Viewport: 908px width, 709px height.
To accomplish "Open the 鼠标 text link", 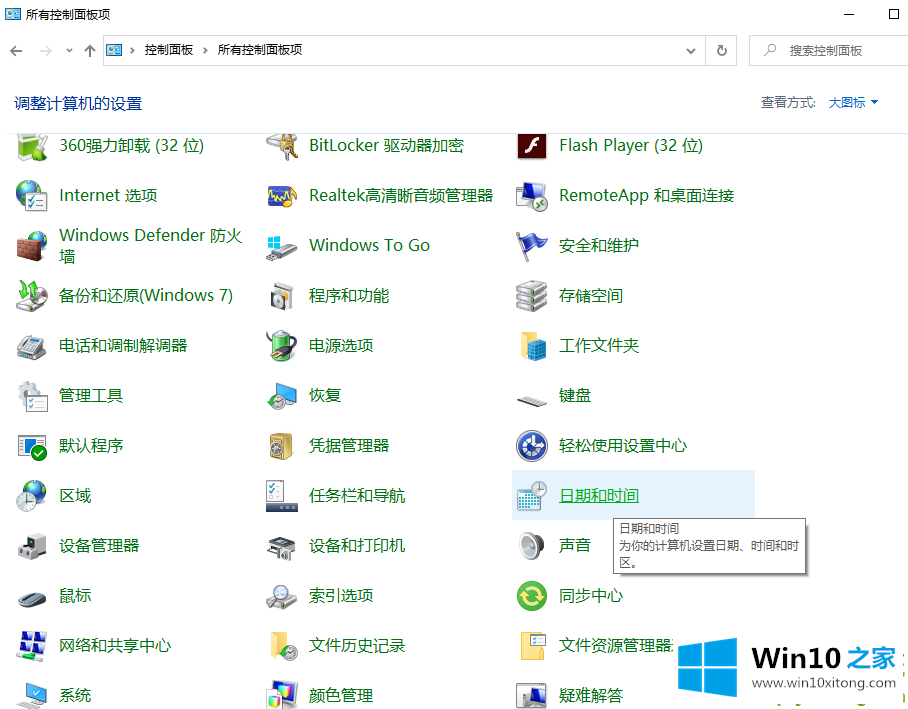I will [x=75, y=595].
